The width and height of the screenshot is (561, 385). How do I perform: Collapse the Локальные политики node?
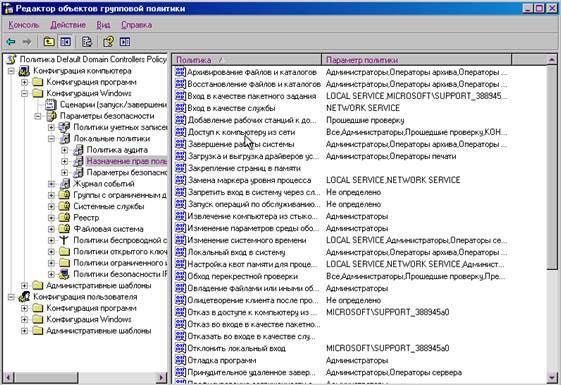pyautogui.click(x=51, y=138)
